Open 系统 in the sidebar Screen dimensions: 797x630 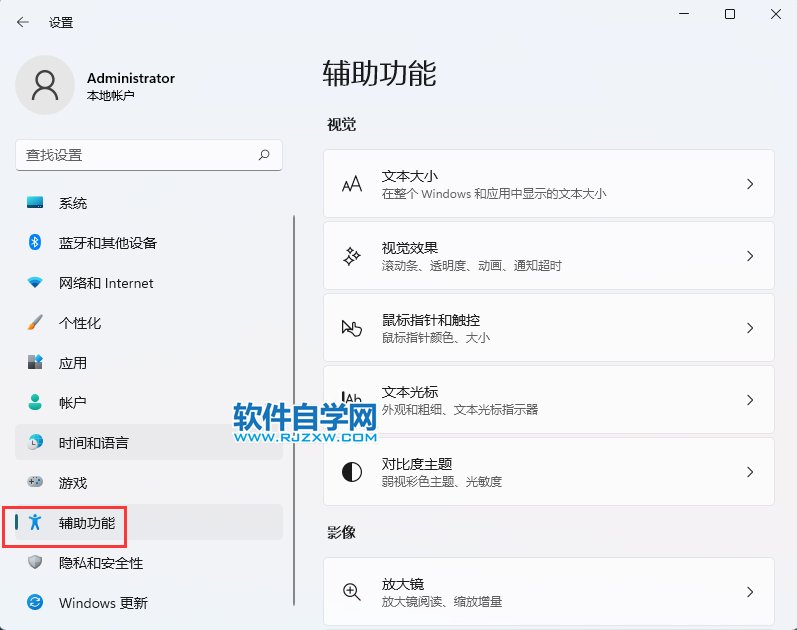click(73, 203)
